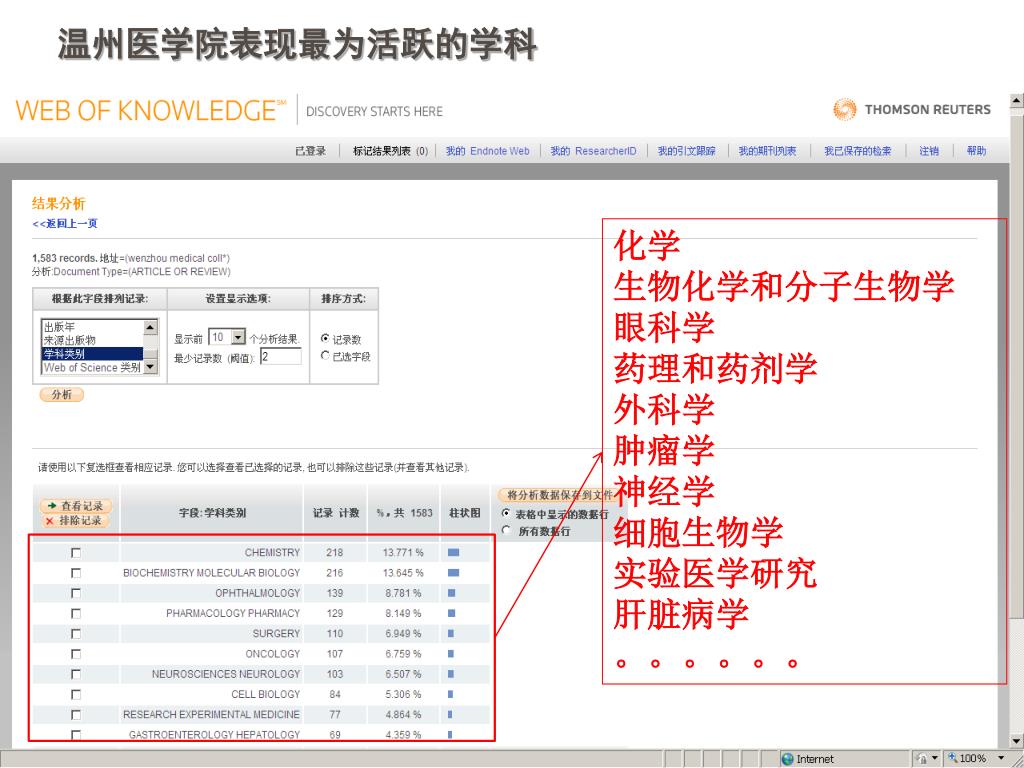
Task: Select 学科类别 in the field list
Action: [92, 353]
